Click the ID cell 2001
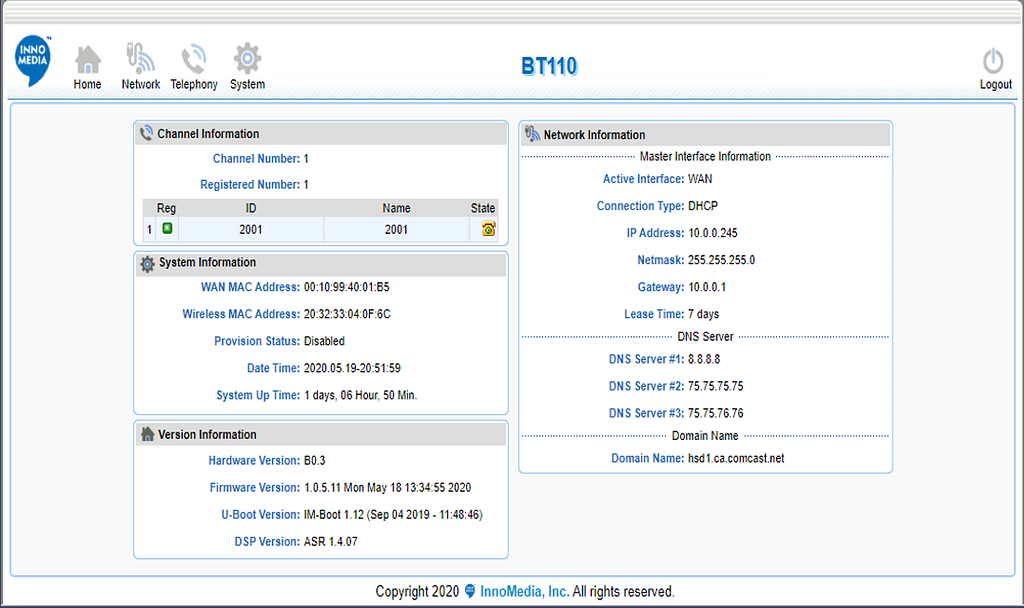Viewport: 1024px width, 608px height. (251, 229)
